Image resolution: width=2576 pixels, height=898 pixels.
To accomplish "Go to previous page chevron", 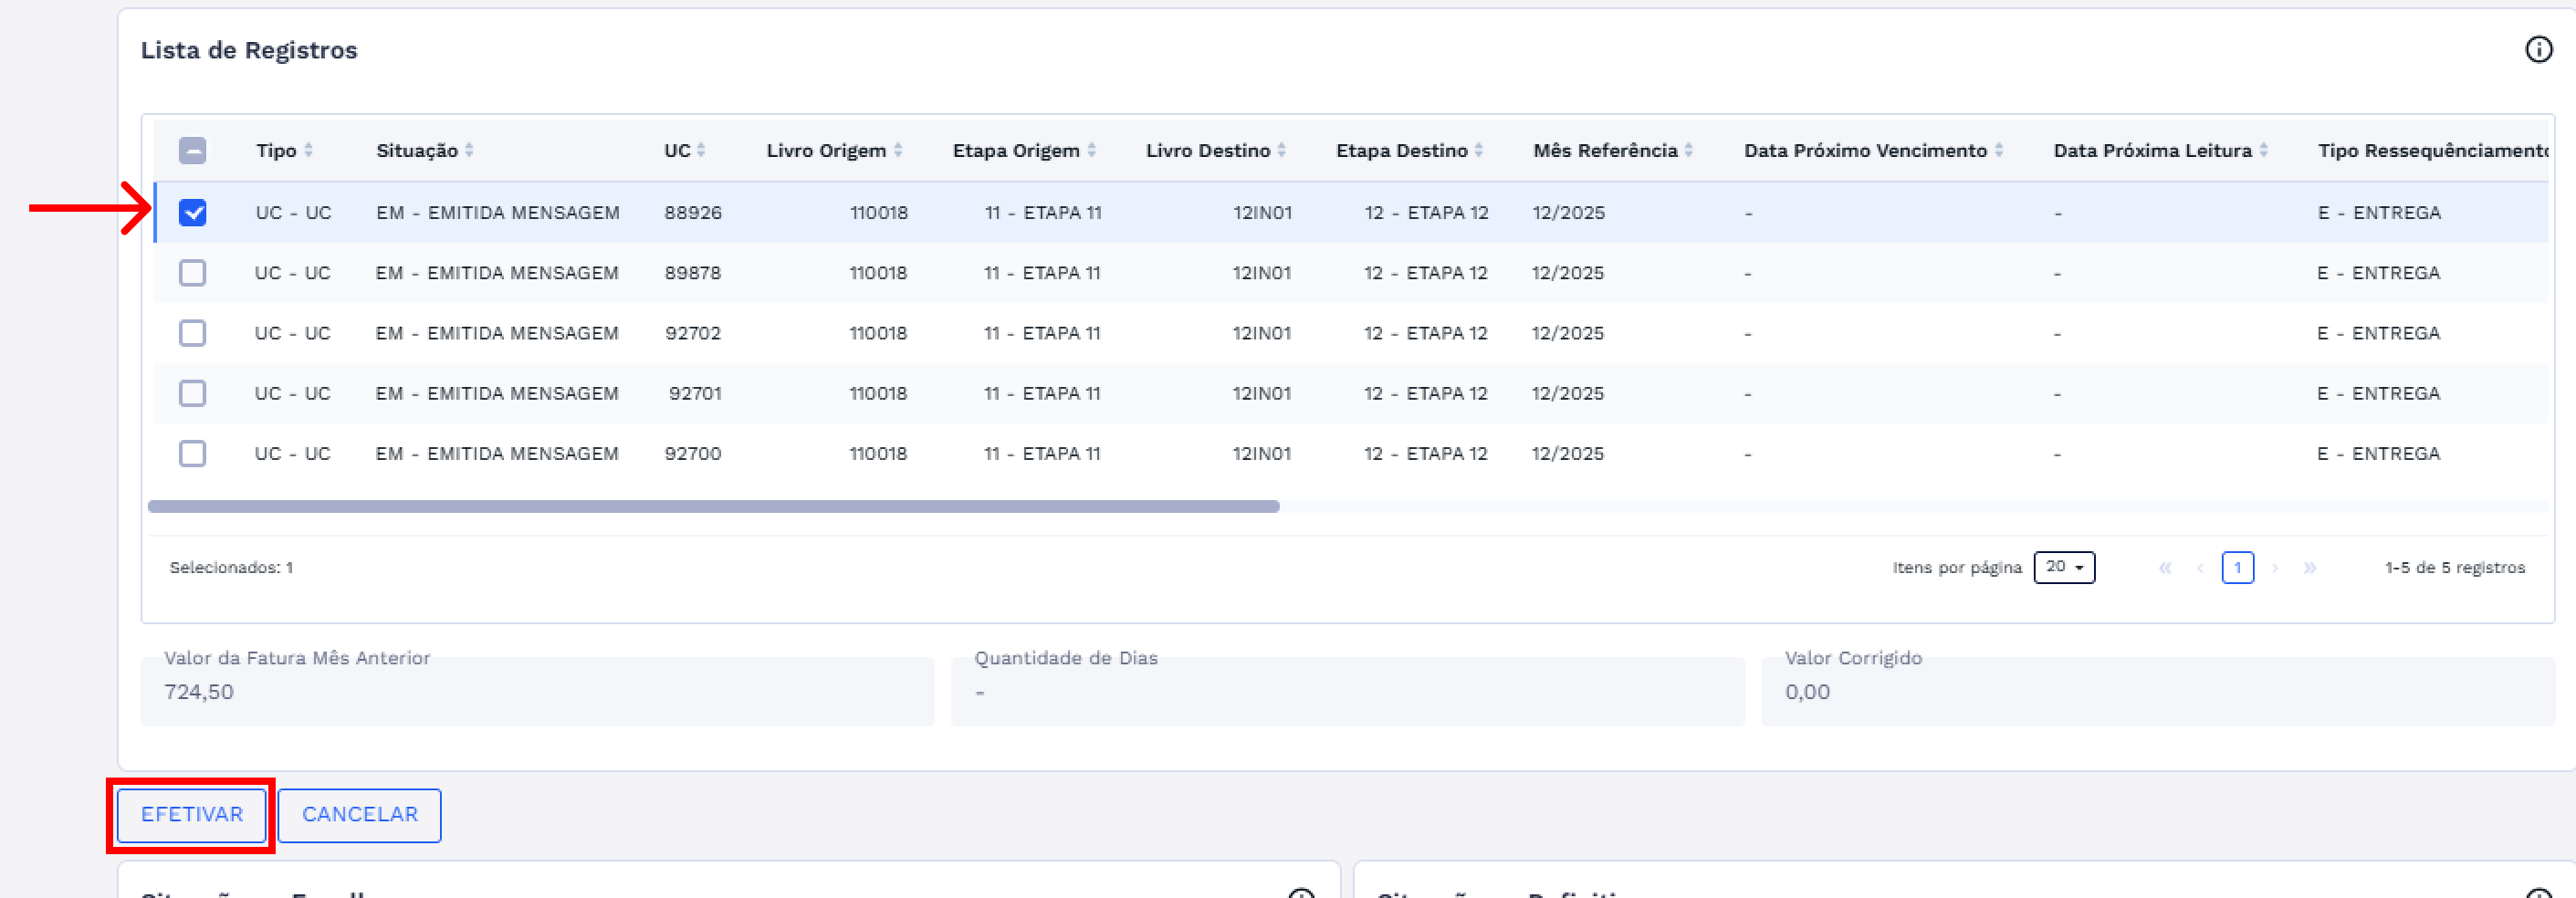I will point(2200,568).
